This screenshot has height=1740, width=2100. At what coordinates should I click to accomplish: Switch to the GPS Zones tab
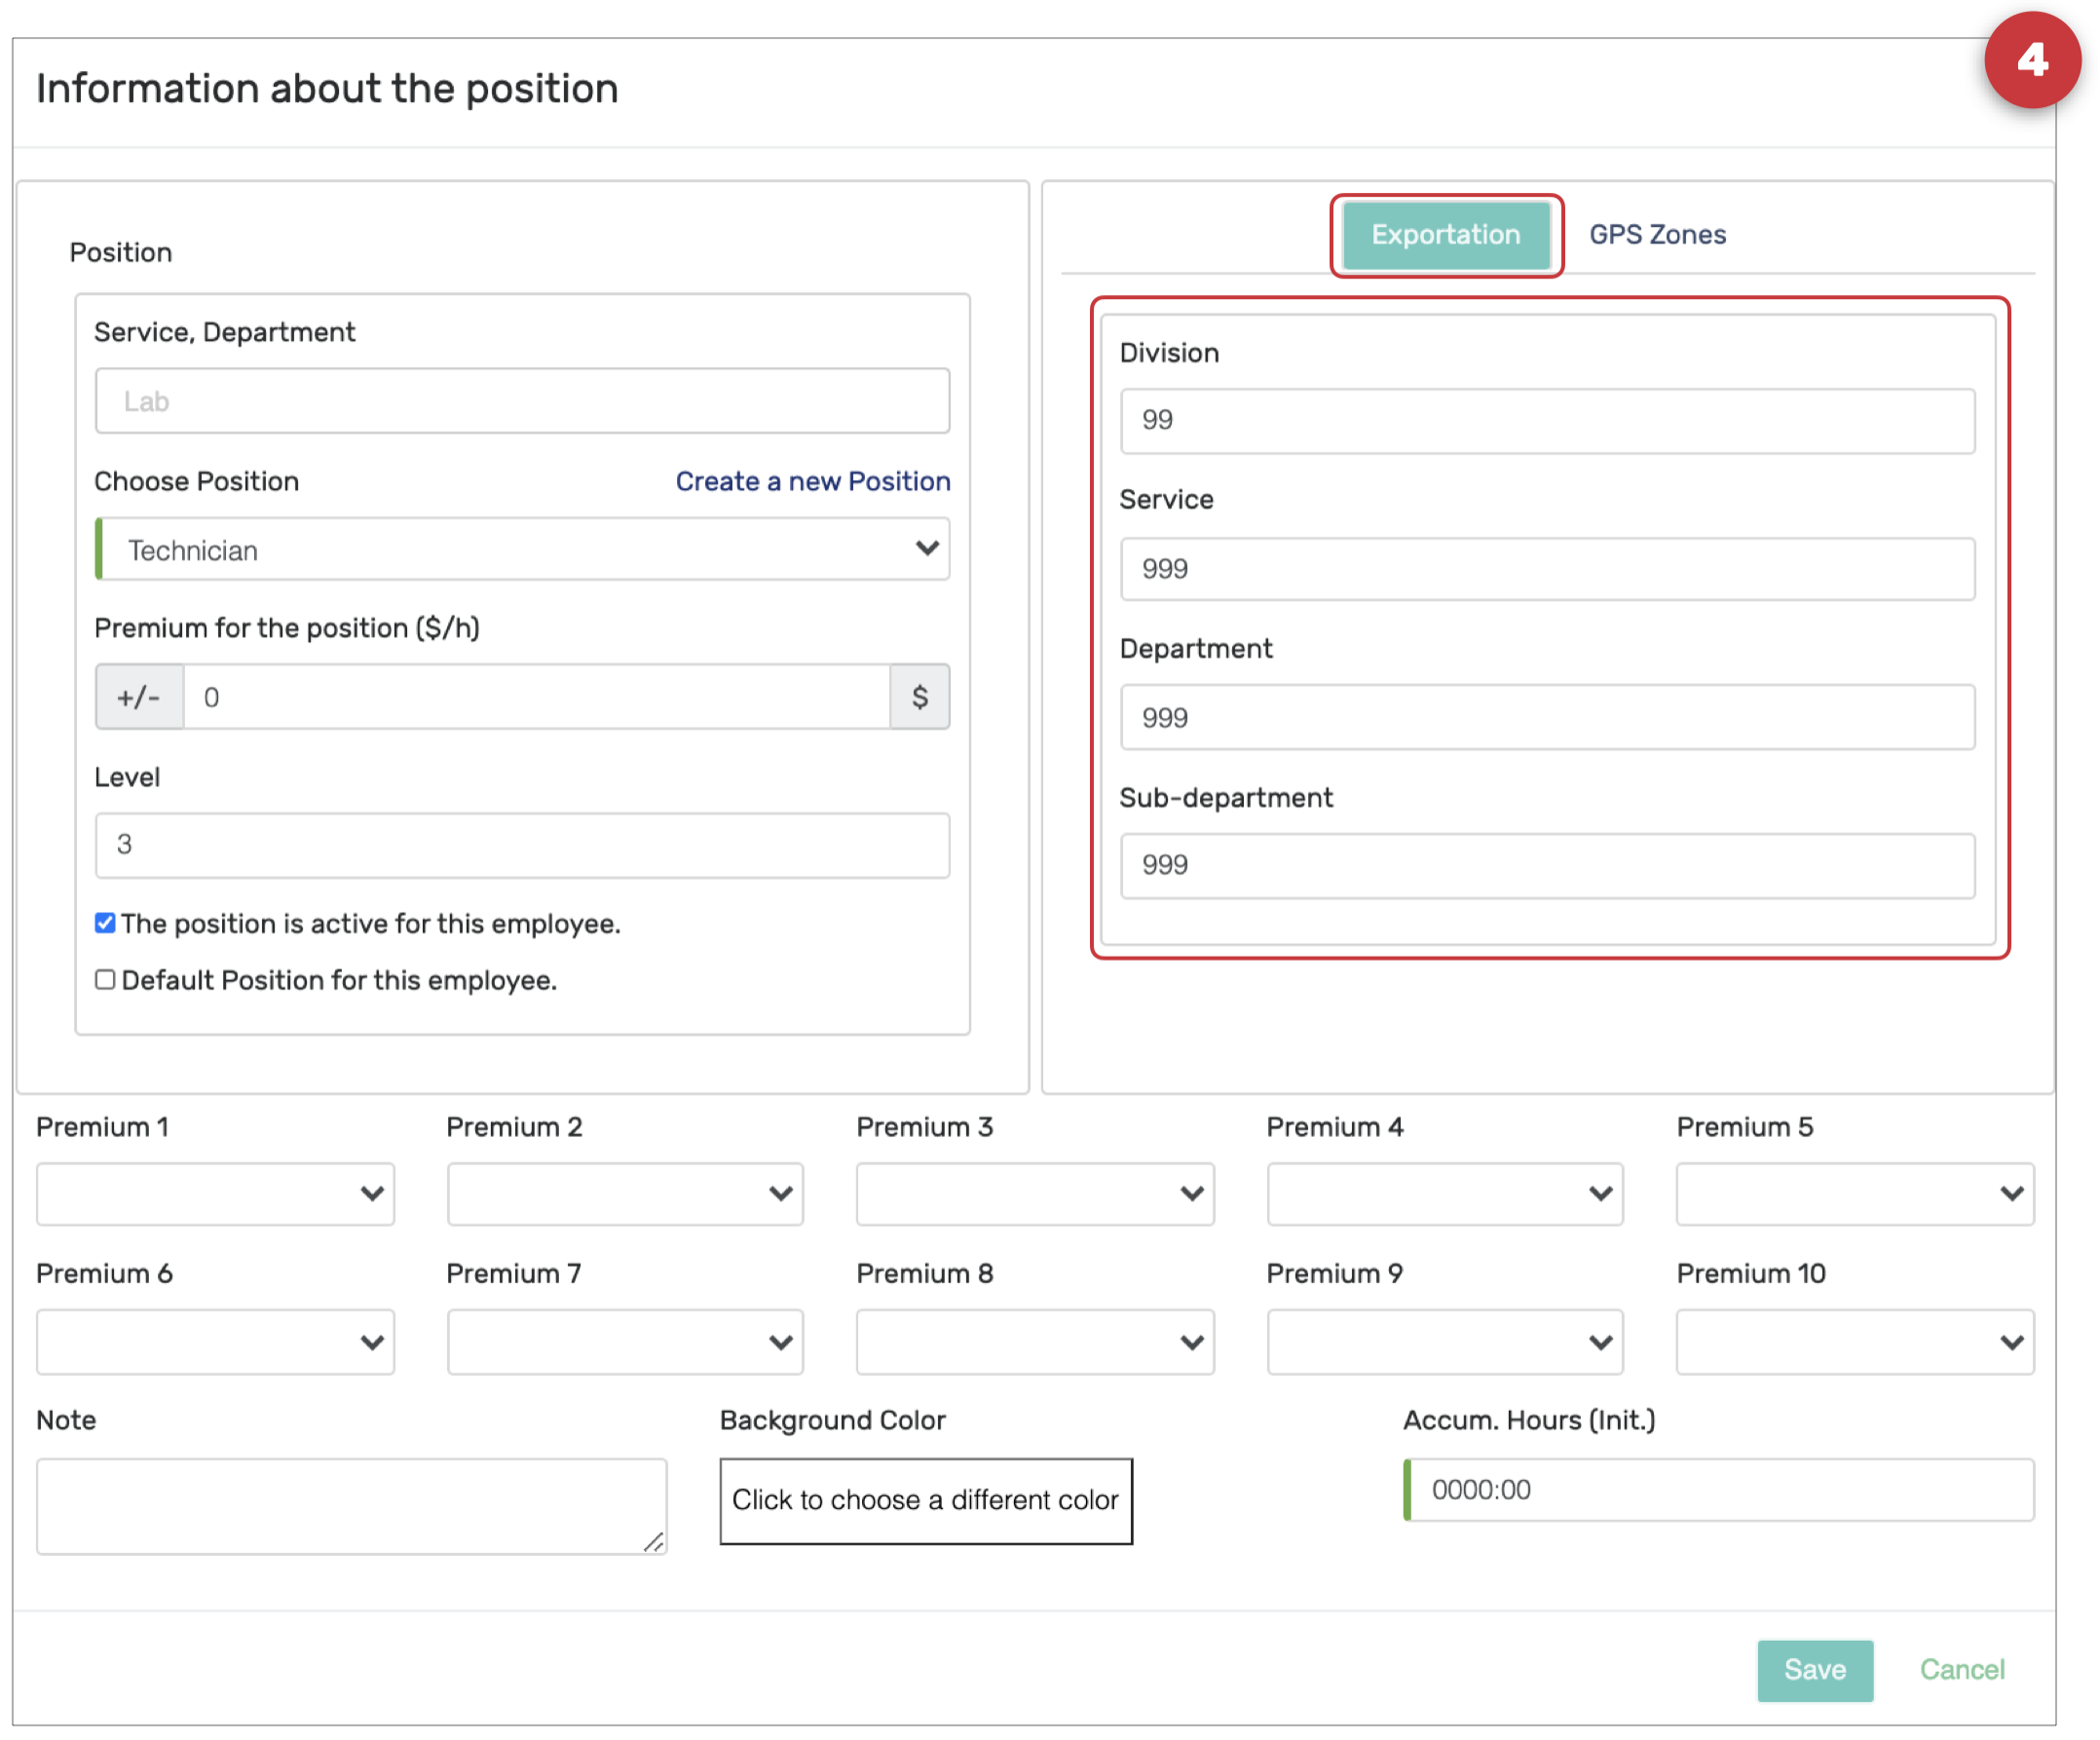click(x=1657, y=235)
